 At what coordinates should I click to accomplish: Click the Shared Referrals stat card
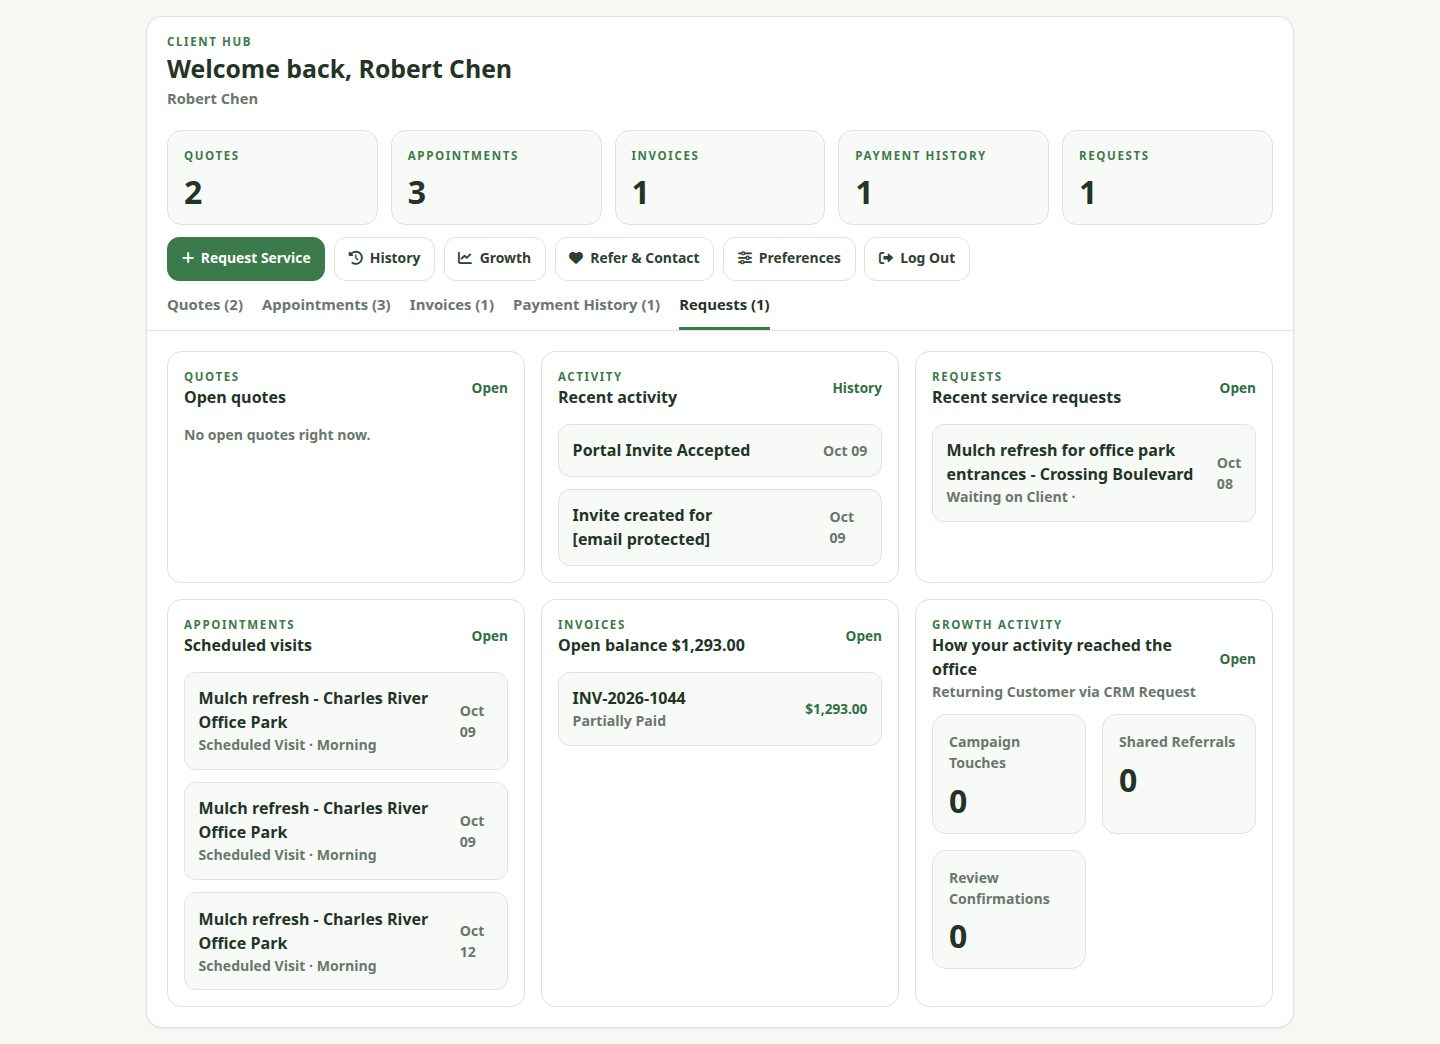point(1179,774)
